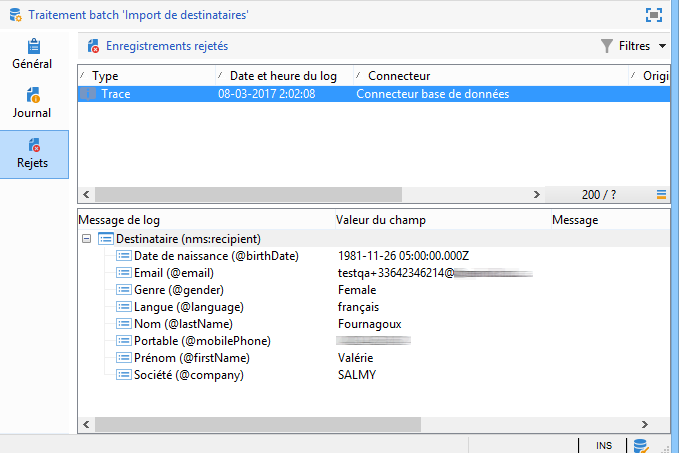Sort by Date et heure du log column
This screenshot has height=453, width=686.
(284, 76)
